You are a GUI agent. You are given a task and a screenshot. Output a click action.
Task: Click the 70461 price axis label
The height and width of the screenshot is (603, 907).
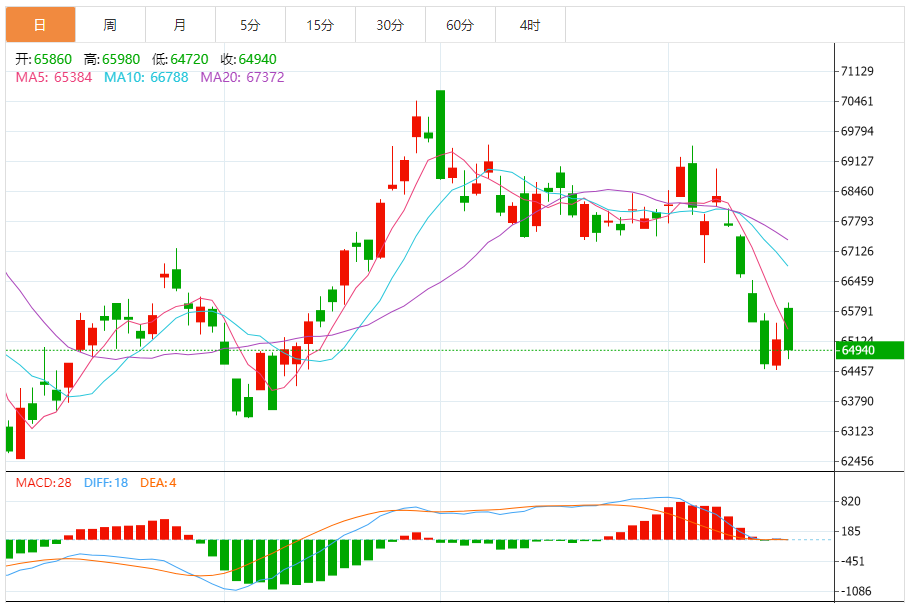point(857,101)
